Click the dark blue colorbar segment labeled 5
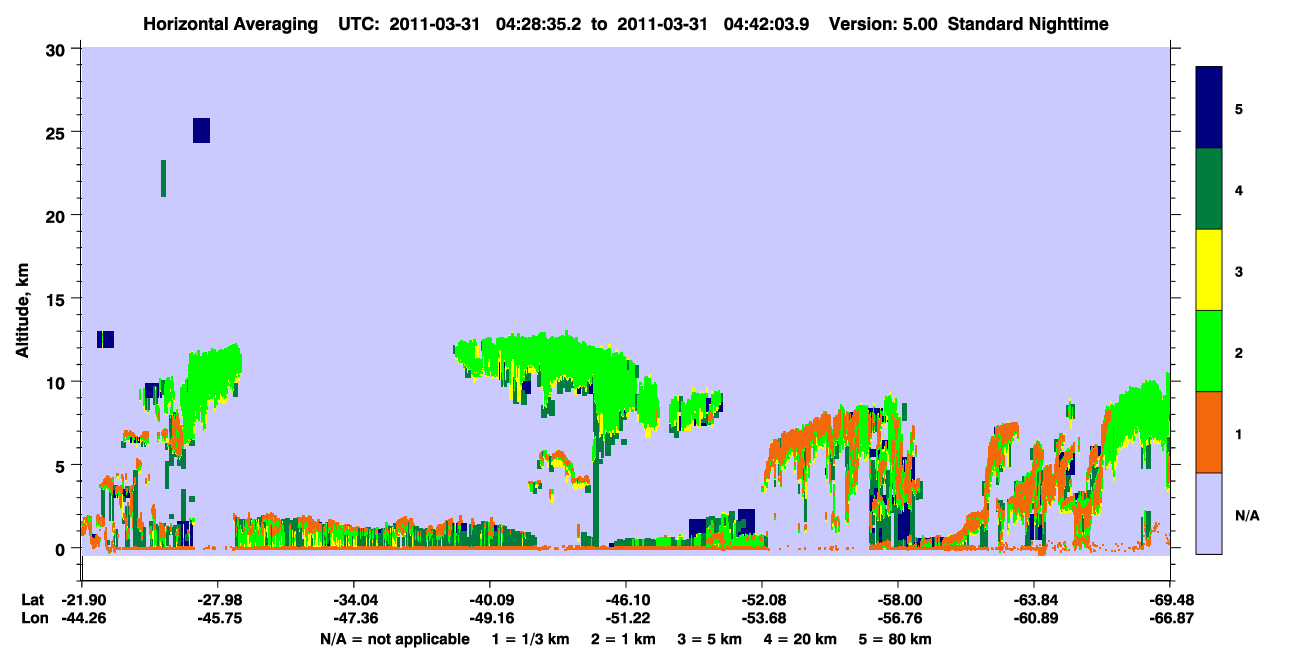The width and height of the screenshot is (1300, 667). click(x=1209, y=107)
